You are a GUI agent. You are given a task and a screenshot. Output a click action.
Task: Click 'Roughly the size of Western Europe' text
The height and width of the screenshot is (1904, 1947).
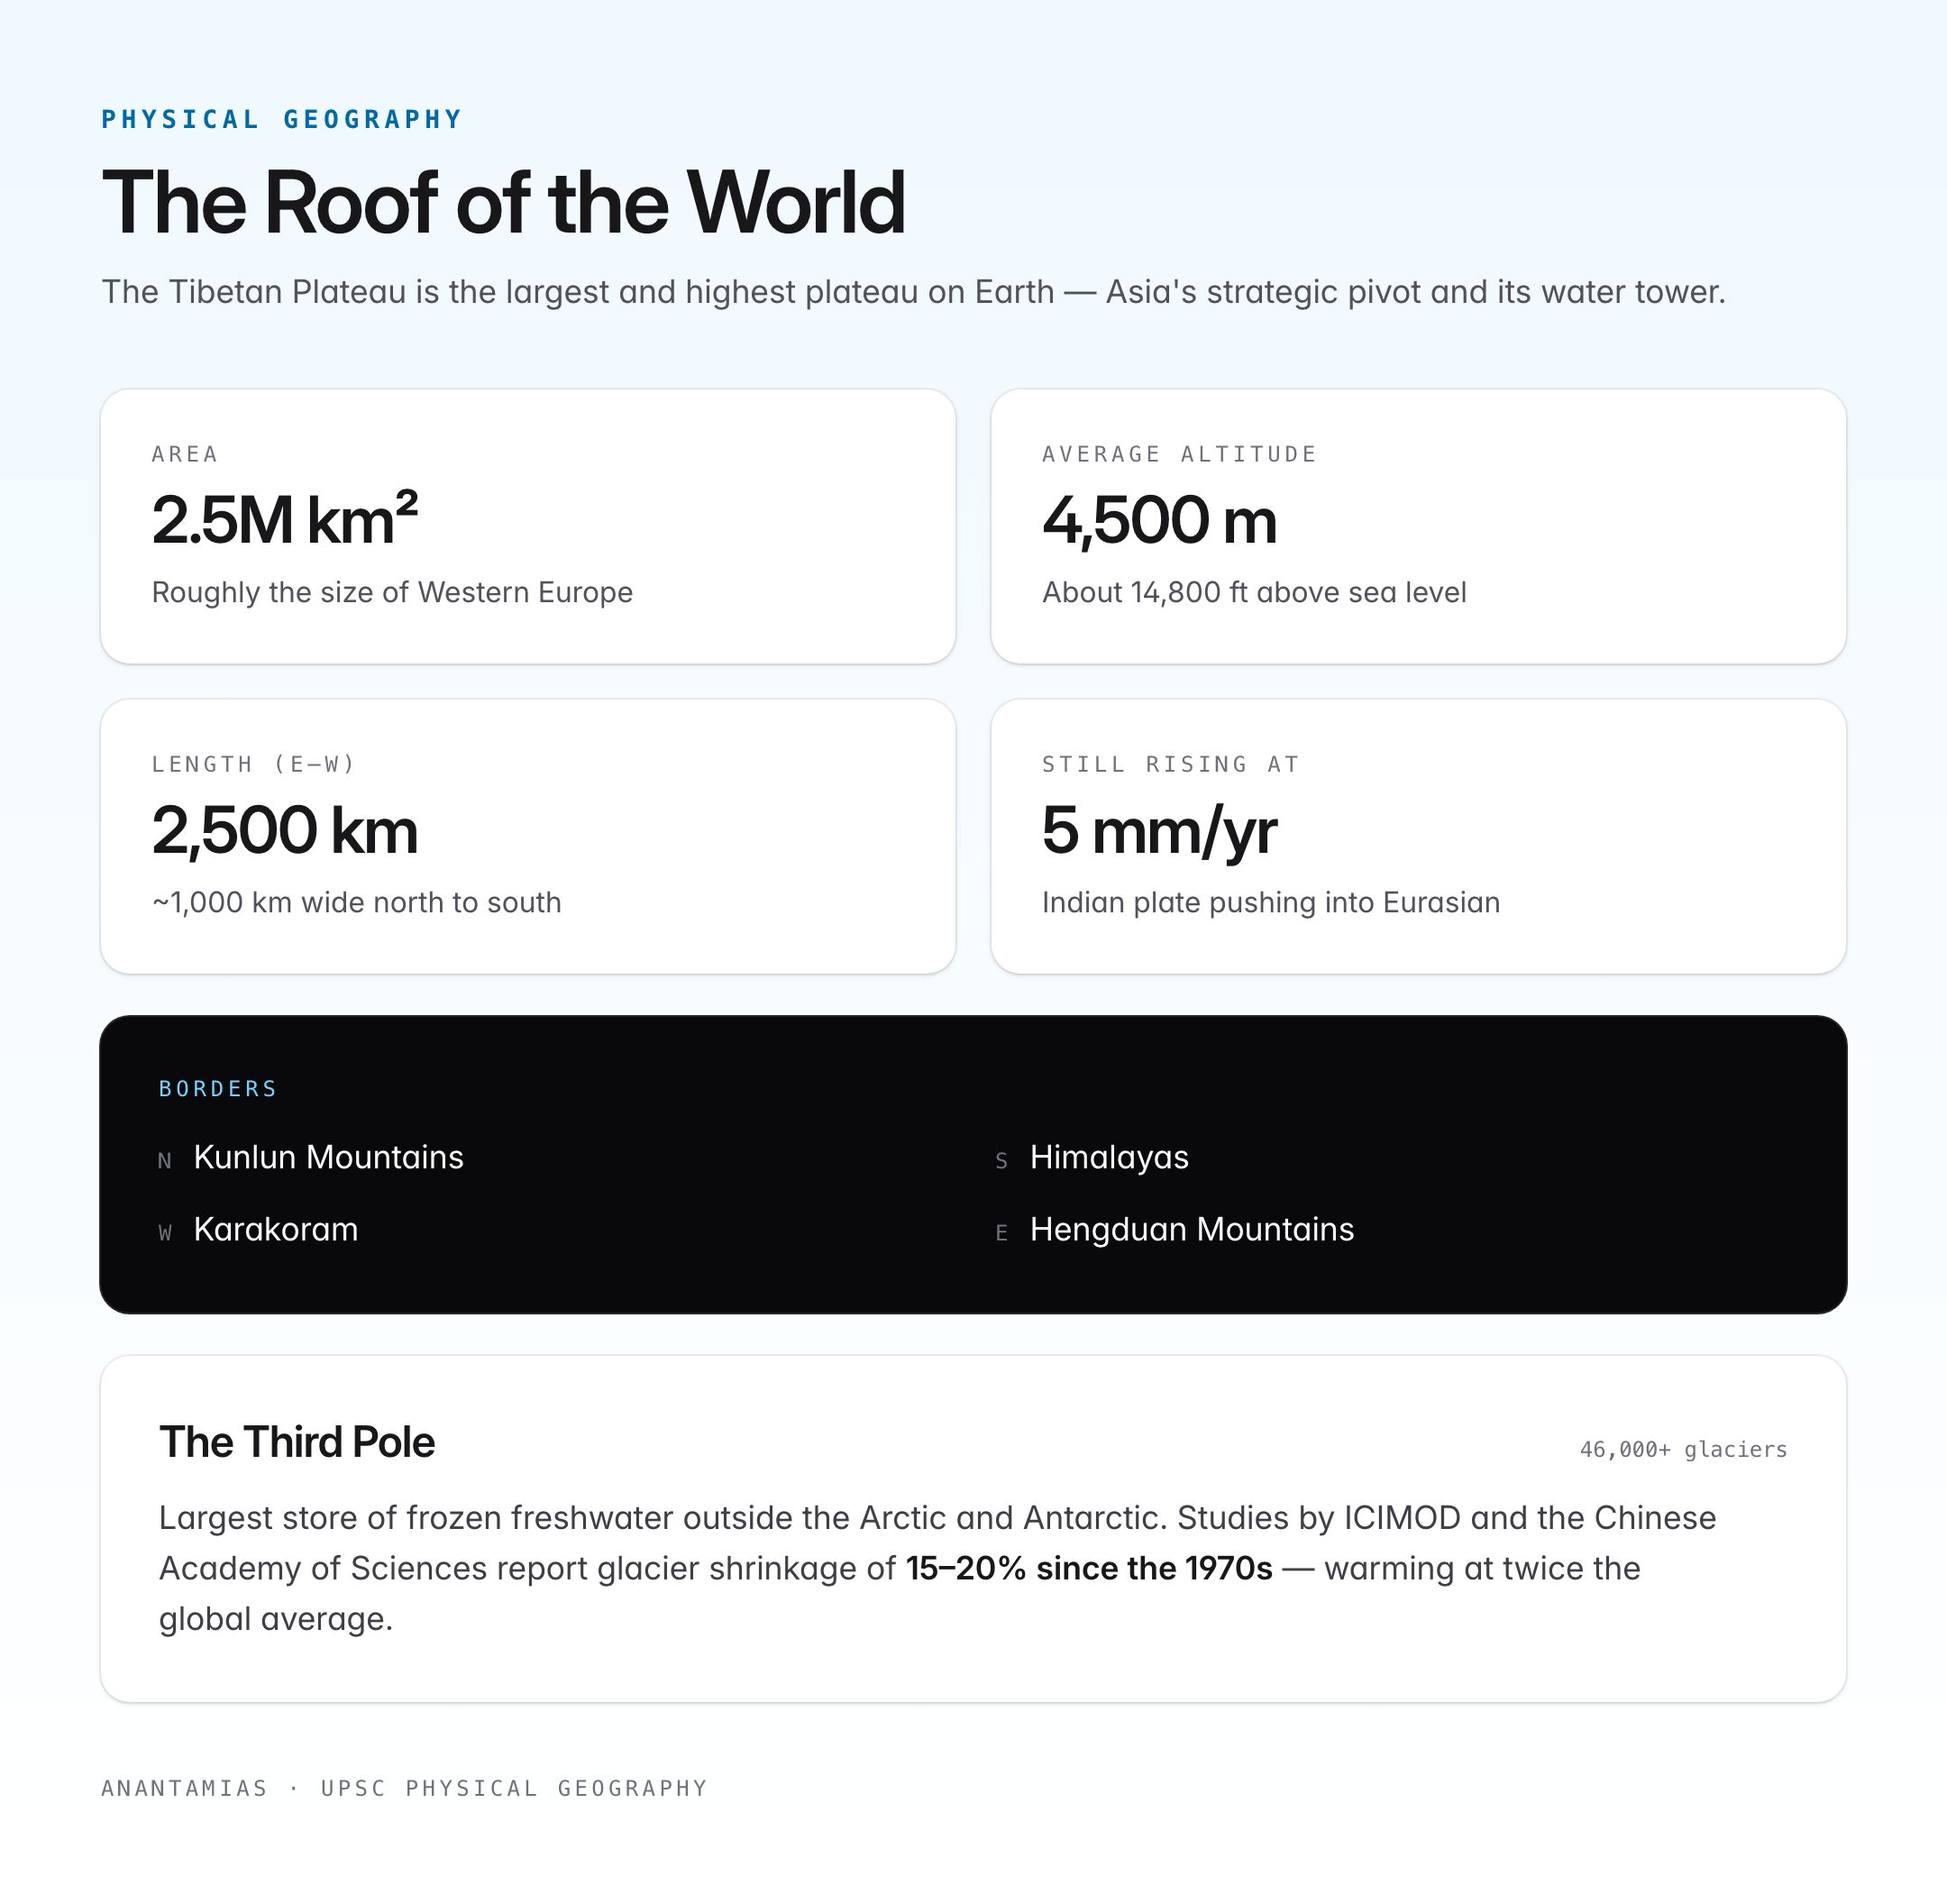(392, 592)
